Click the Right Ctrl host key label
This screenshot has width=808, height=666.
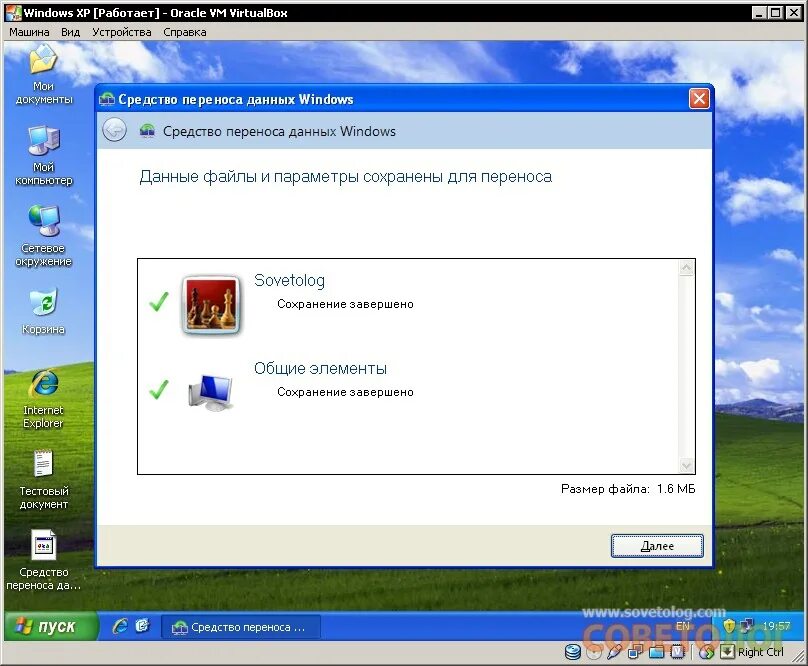click(x=761, y=652)
